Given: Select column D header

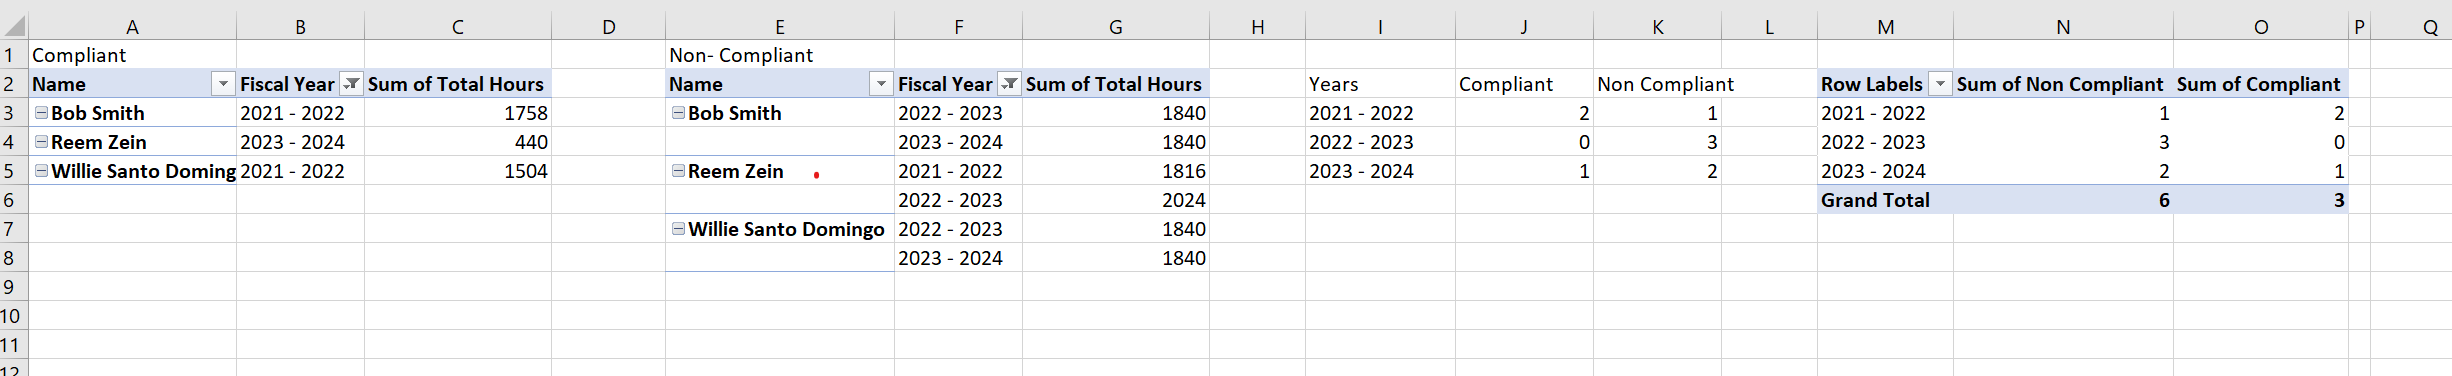Looking at the screenshot, I should 609,27.
